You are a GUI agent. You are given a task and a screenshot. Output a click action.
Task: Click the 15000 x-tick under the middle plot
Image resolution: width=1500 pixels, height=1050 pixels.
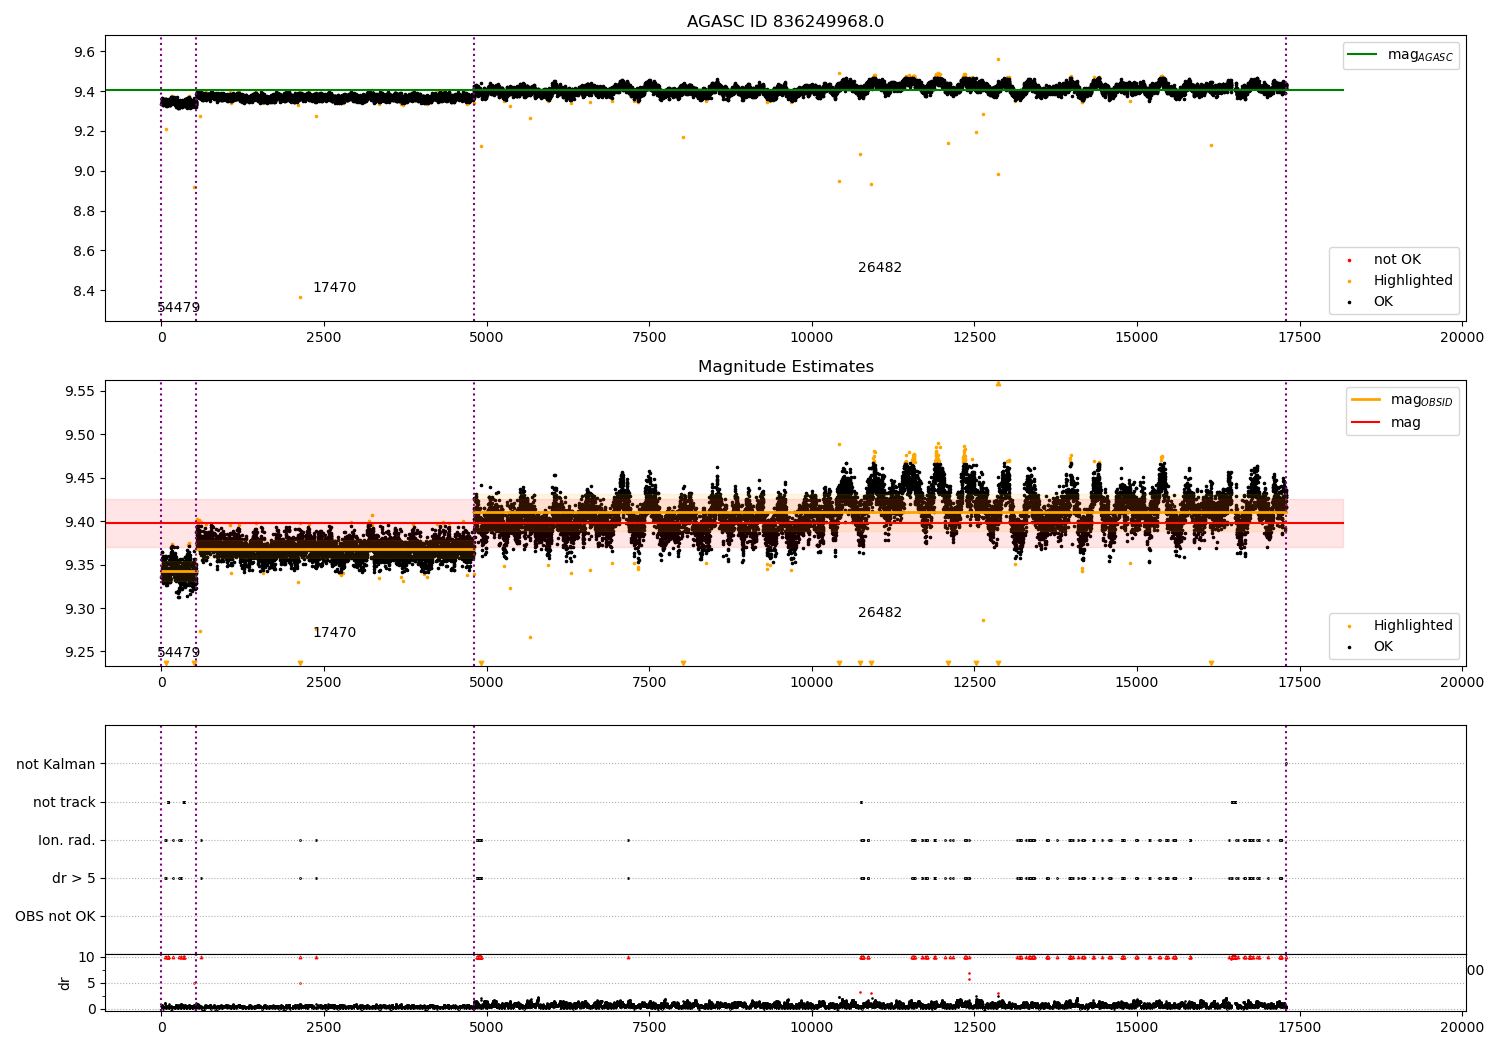[1137, 683]
